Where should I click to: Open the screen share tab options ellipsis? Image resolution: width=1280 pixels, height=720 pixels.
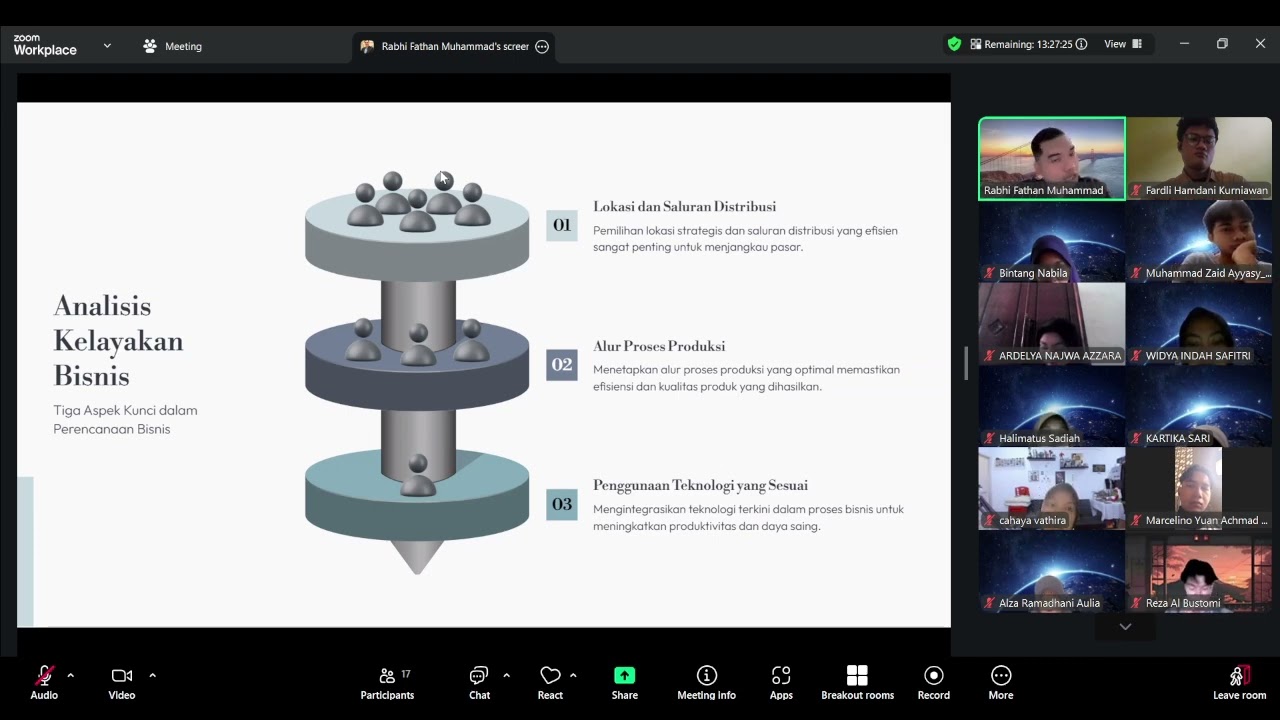542,46
